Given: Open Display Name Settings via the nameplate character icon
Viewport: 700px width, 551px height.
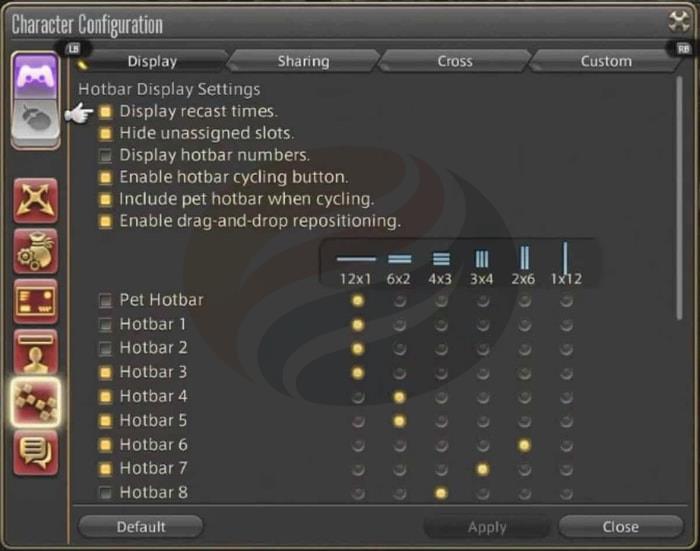Looking at the screenshot, I should 36,351.
